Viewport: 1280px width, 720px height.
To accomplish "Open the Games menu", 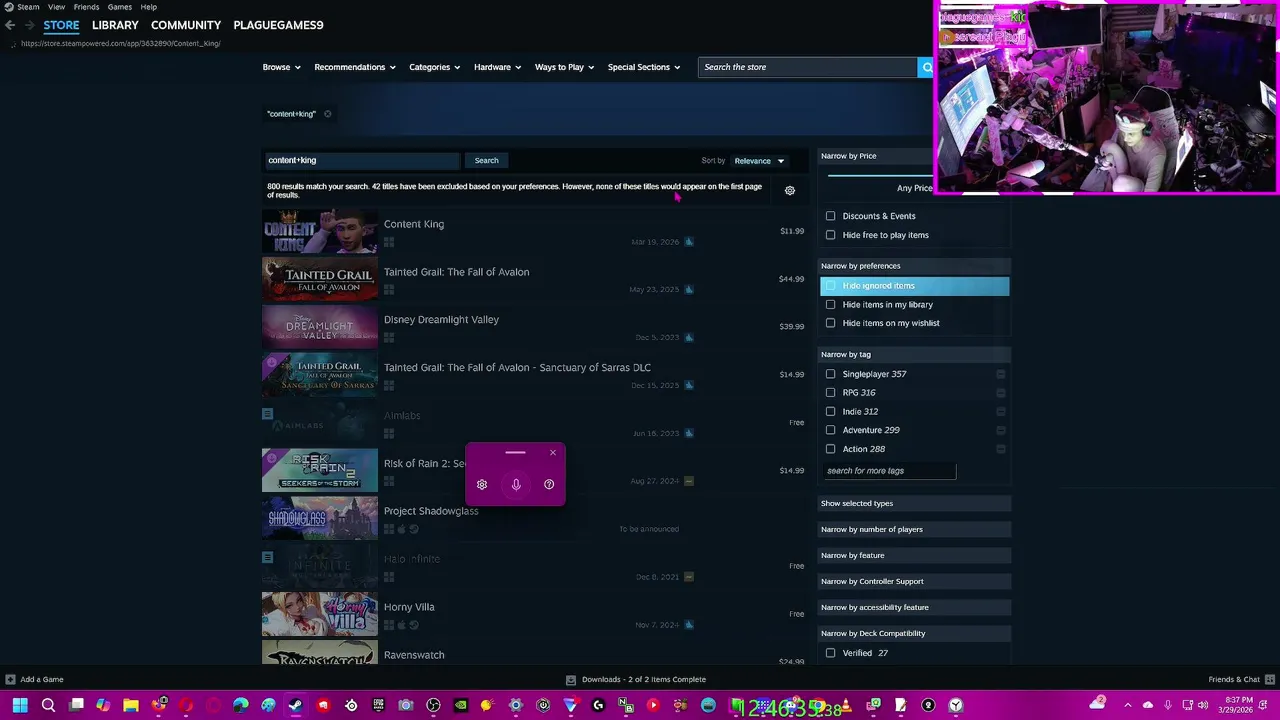I will (x=120, y=7).
